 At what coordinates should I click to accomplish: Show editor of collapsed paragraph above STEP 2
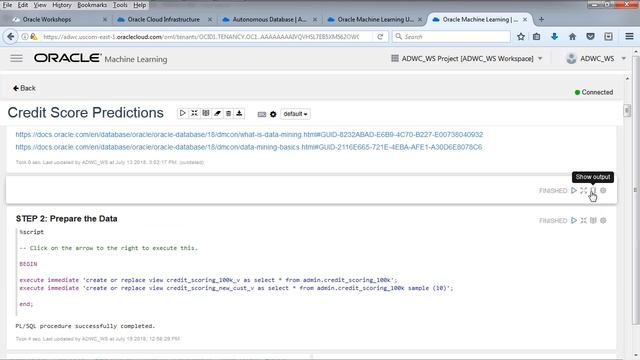(x=584, y=191)
